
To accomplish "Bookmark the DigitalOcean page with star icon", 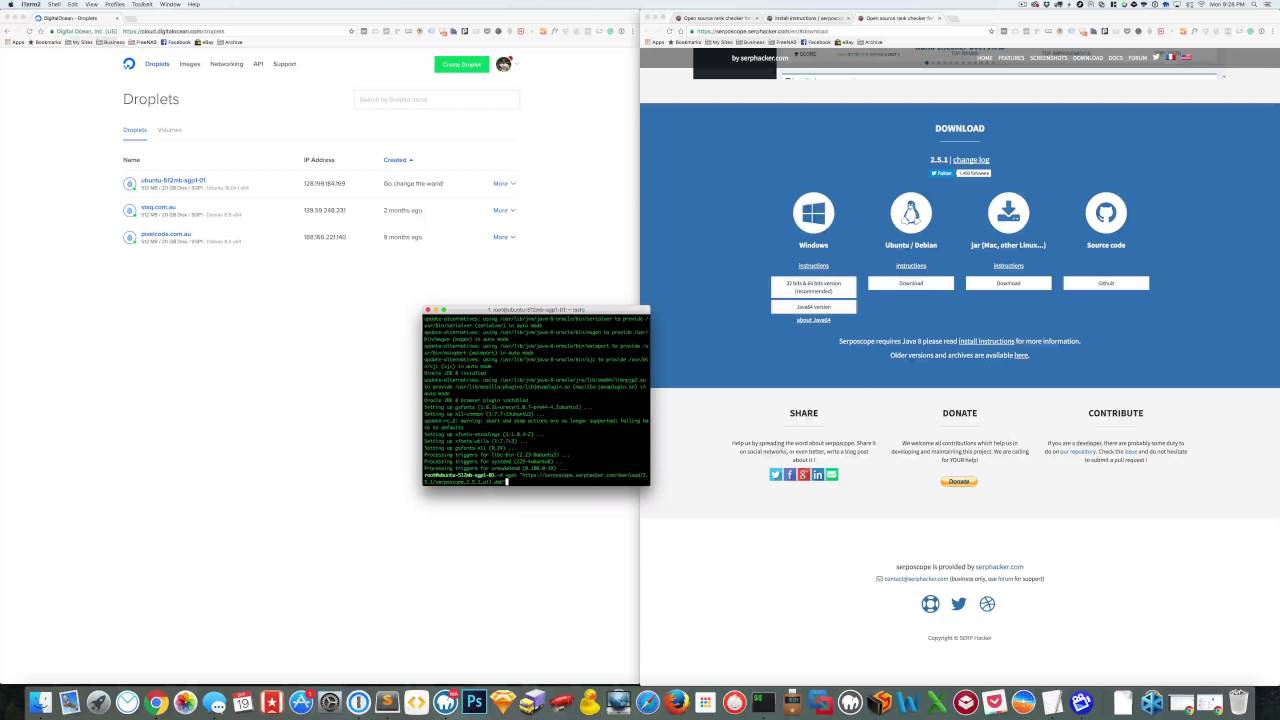I will click(x=351, y=31).
